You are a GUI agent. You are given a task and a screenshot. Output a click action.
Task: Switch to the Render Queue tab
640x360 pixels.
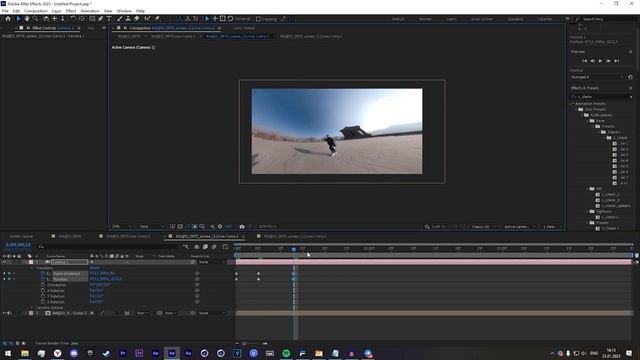coord(21,236)
